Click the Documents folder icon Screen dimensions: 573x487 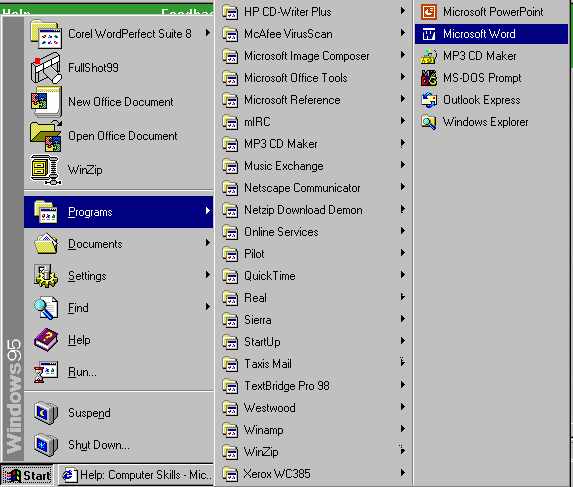coord(46,244)
